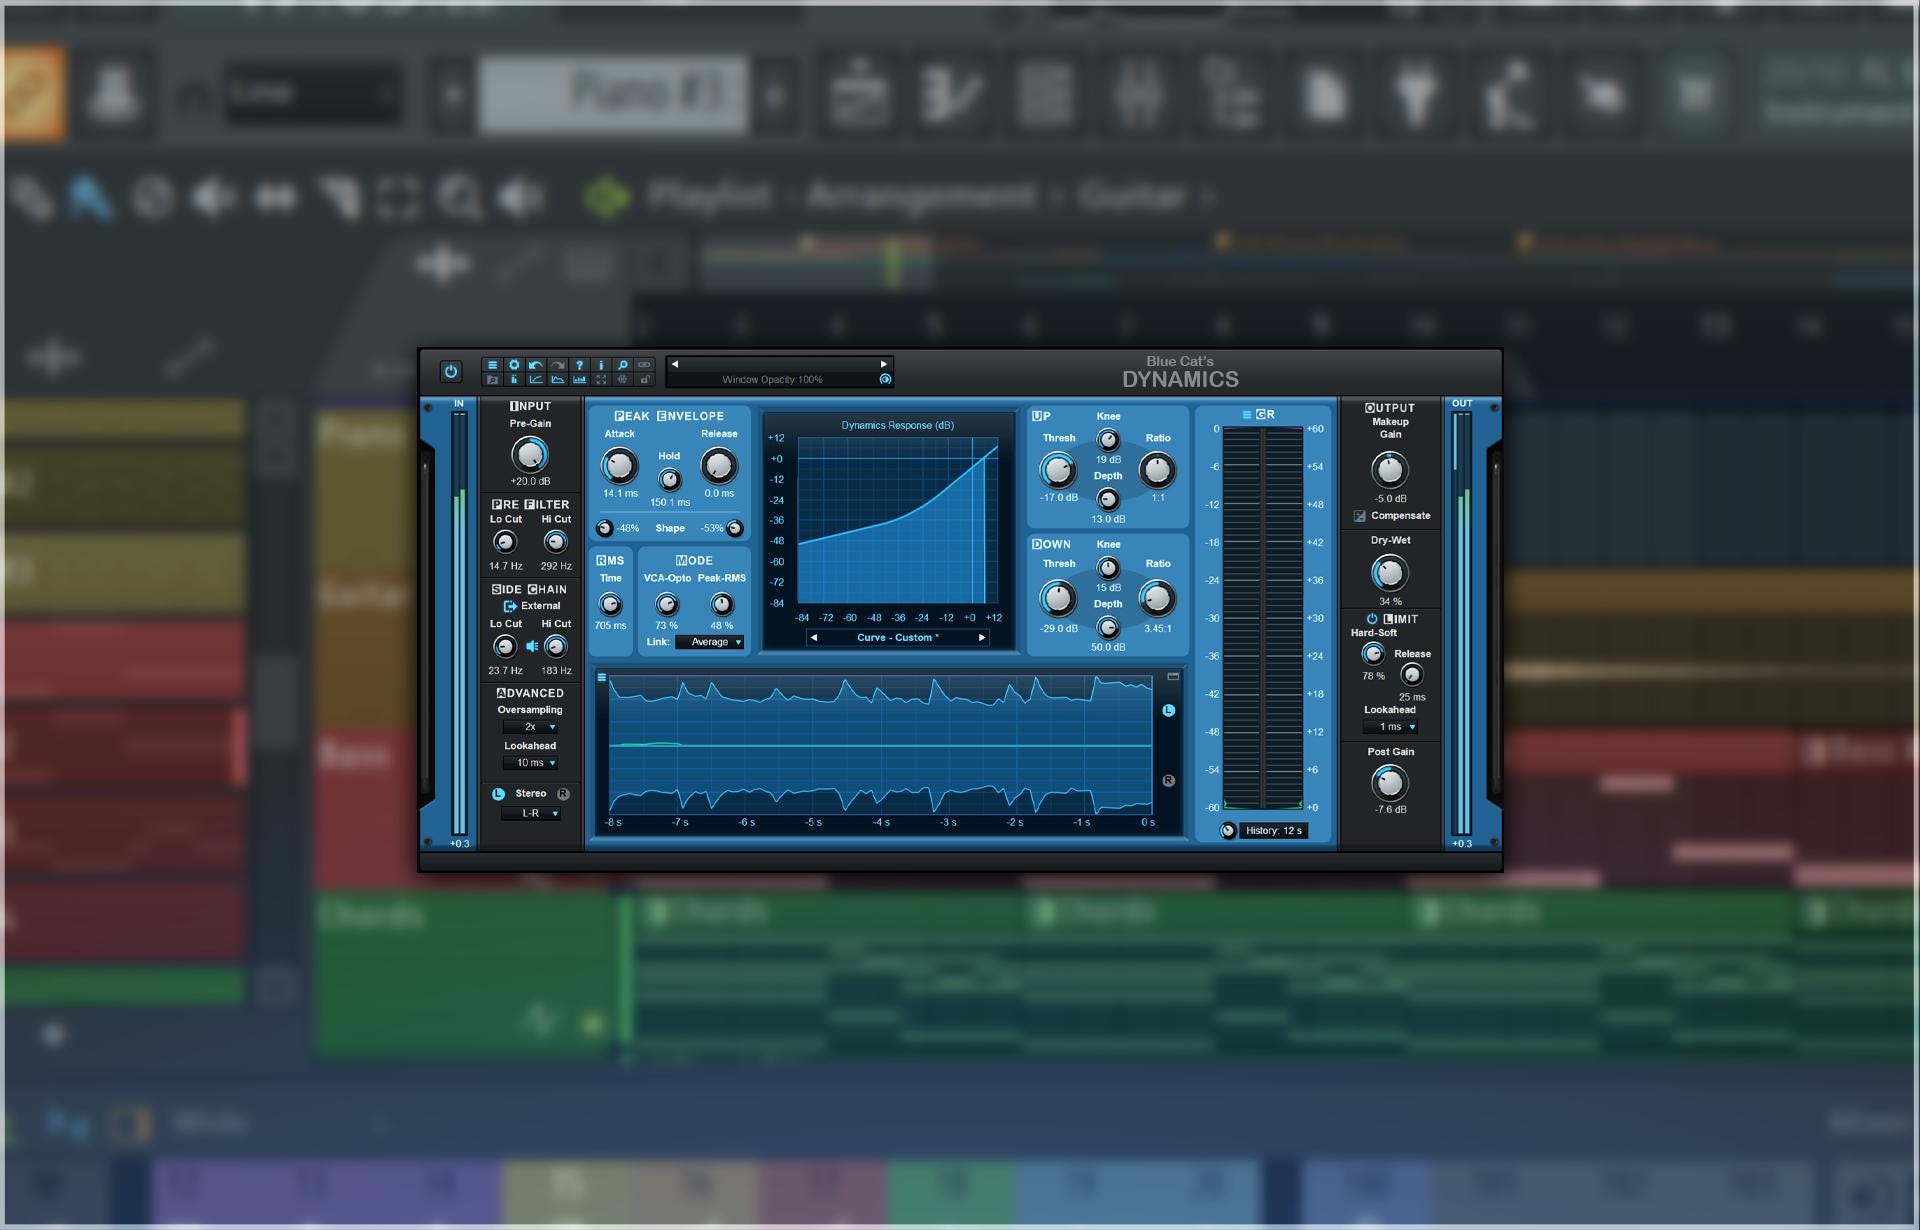
Task: Click the Hold knob
Action: (x=669, y=480)
